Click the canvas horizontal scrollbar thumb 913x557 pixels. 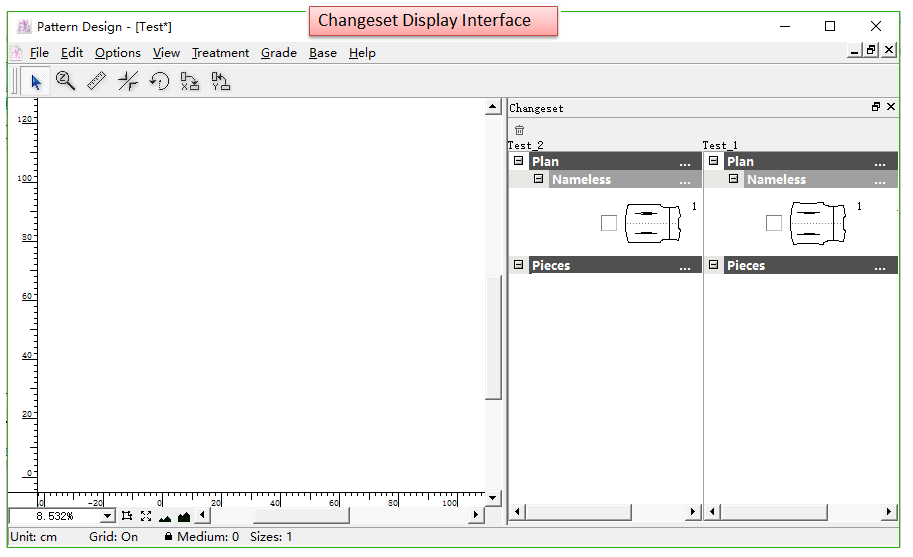[300, 516]
